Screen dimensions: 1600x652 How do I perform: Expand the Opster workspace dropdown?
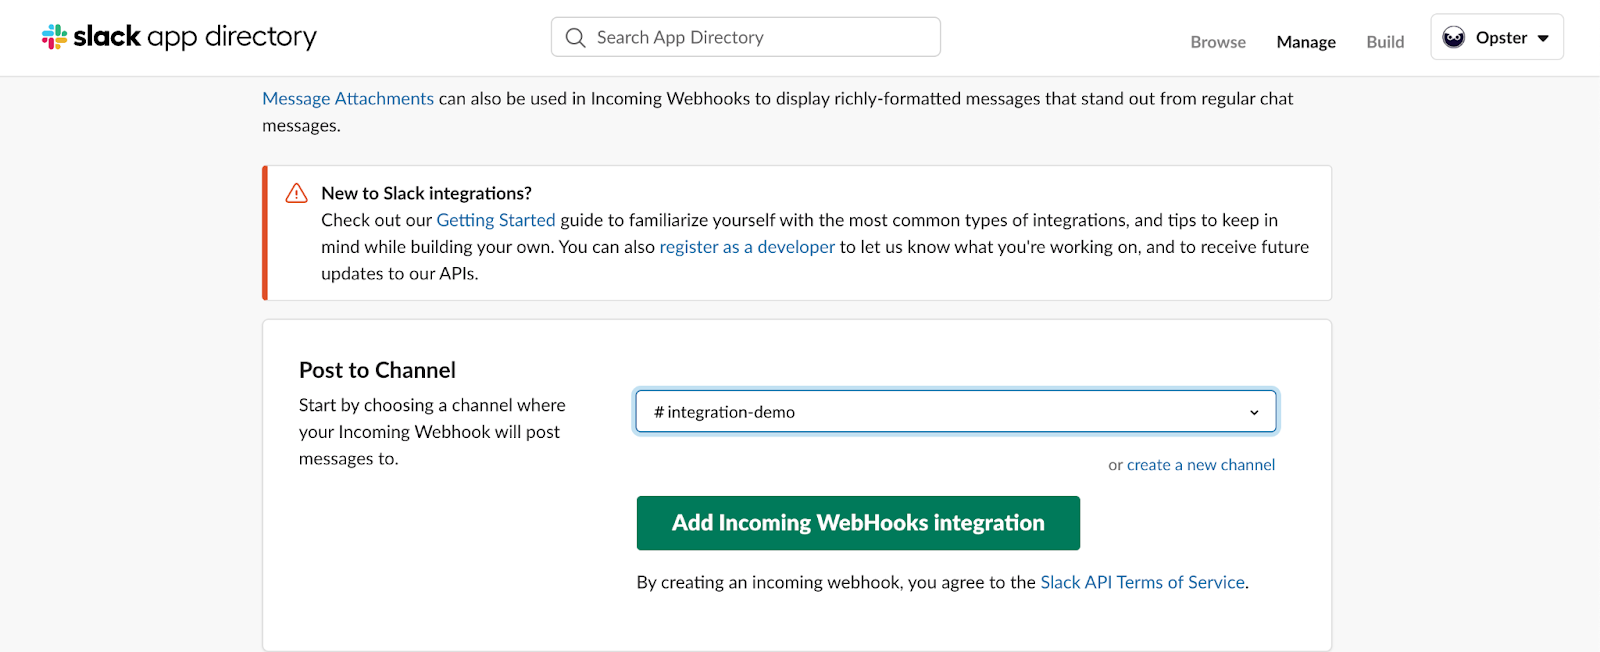coord(1497,37)
